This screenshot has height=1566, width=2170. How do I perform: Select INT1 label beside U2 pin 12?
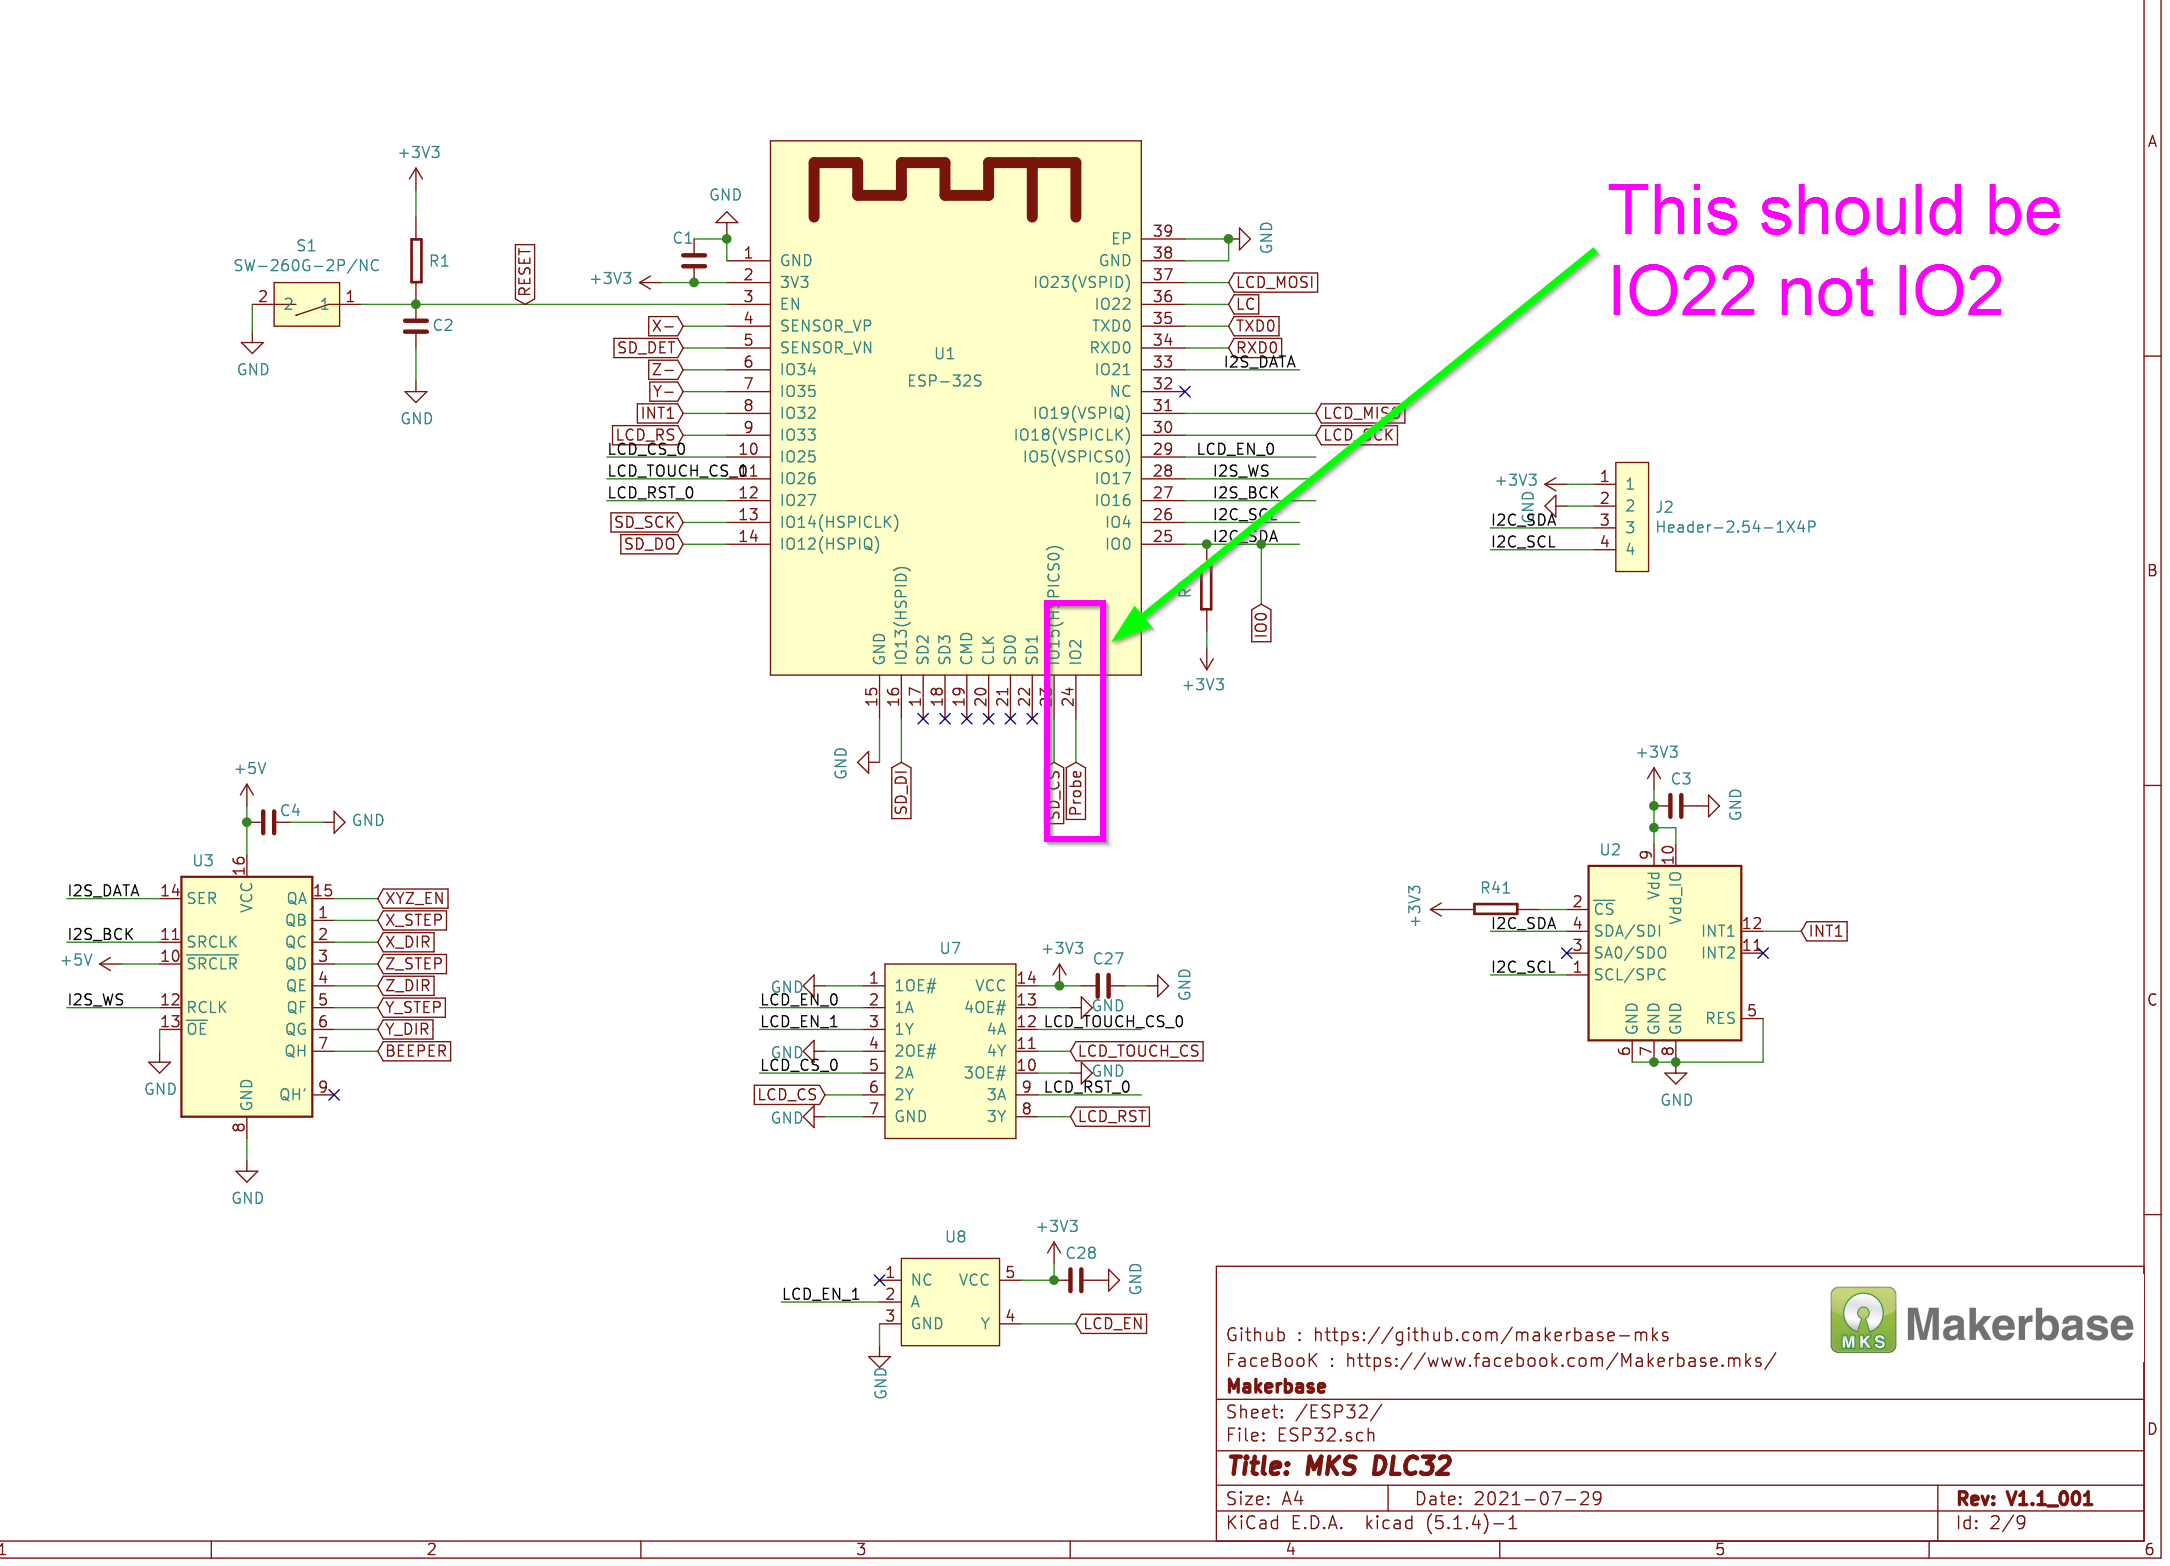(1824, 931)
